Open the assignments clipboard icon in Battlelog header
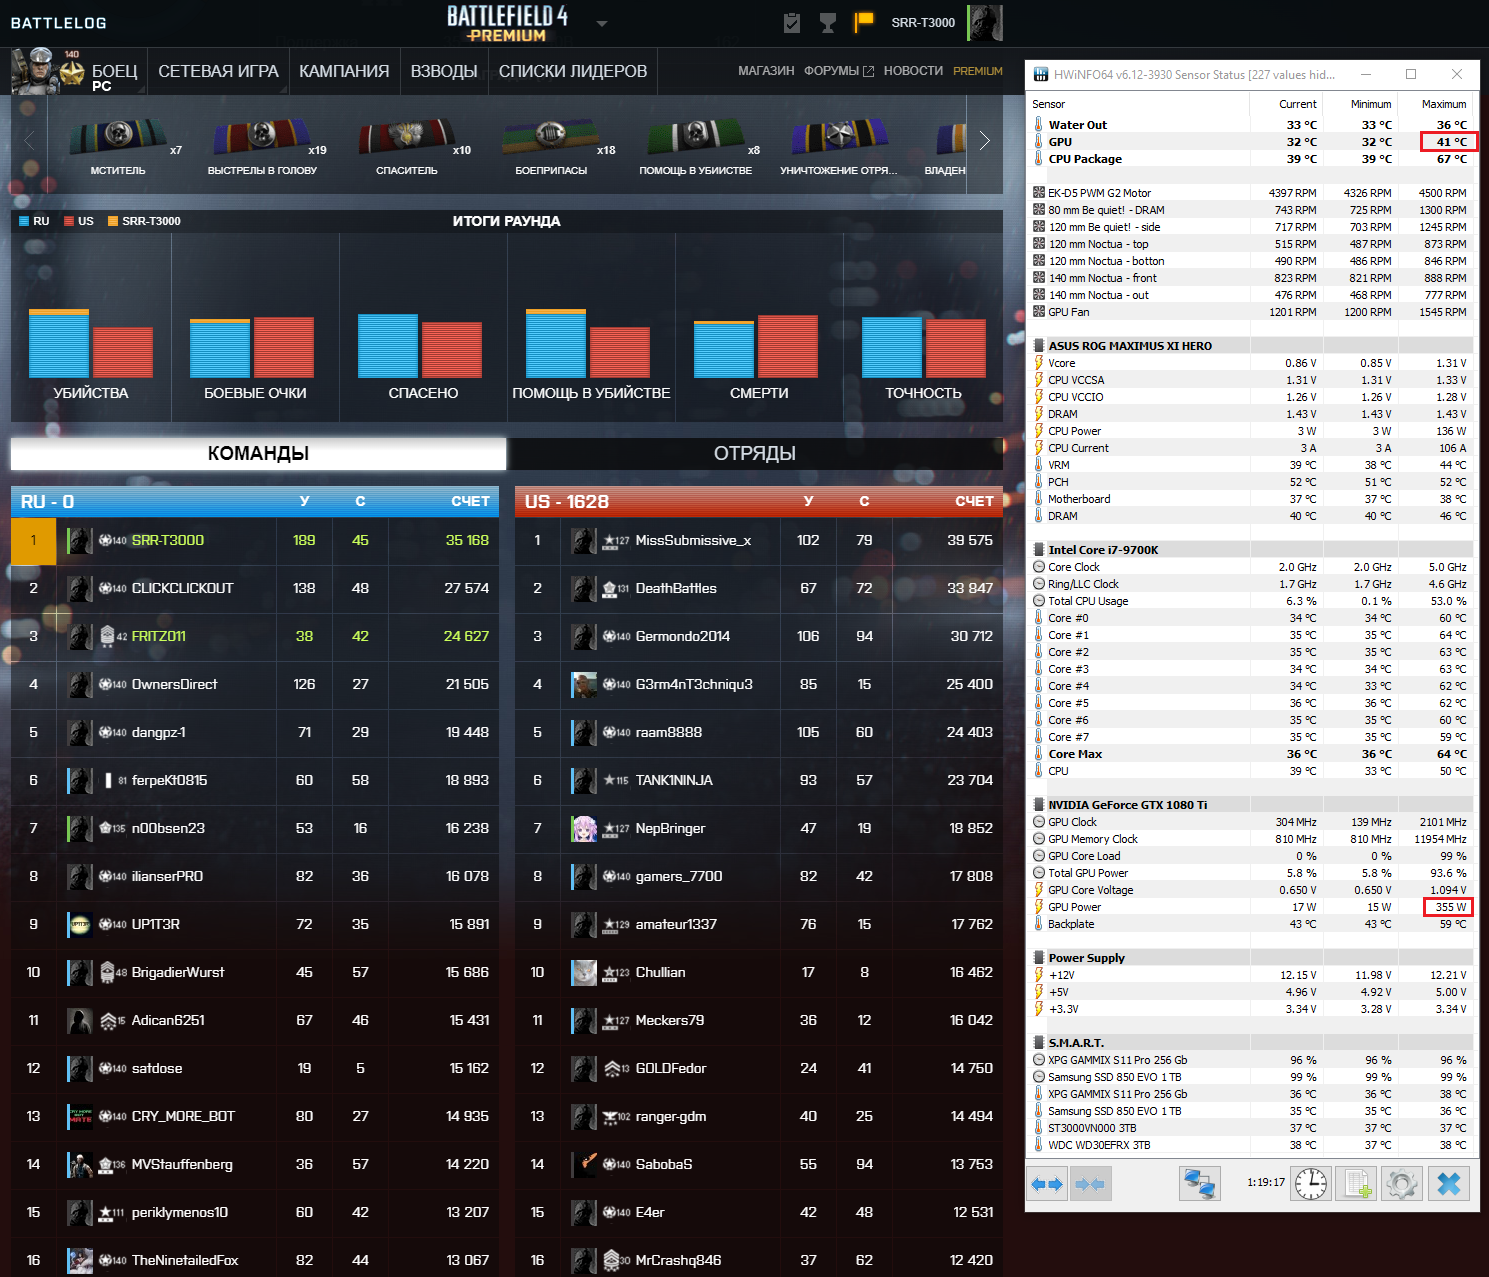 pyautogui.click(x=792, y=23)
